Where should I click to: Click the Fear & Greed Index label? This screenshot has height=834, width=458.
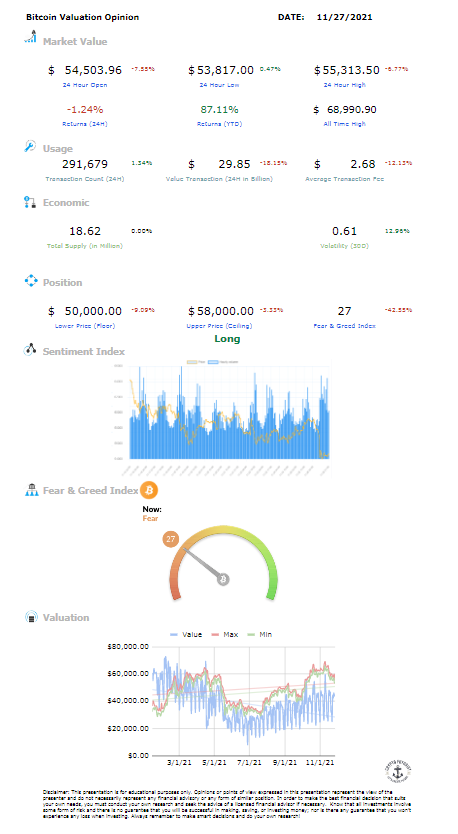pyautogui.click(x=345, y=326)
